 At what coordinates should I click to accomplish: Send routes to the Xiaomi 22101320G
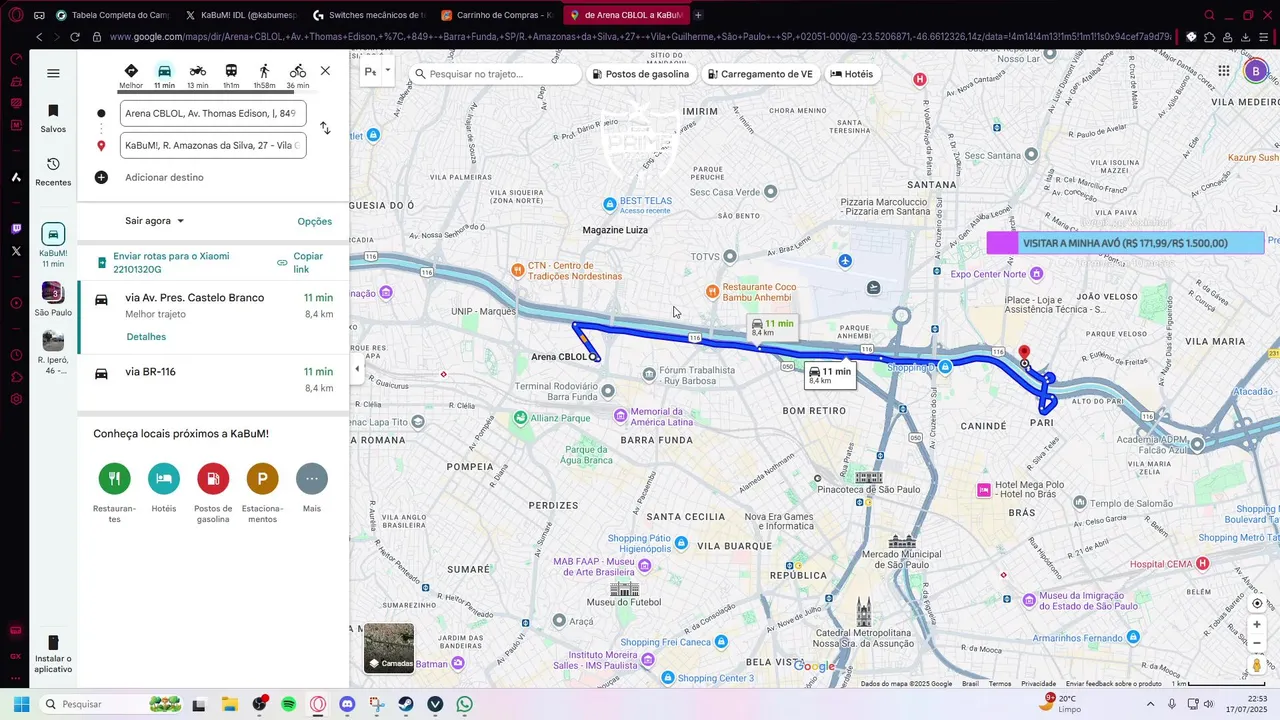pyautogui.click(x=170, y=263)
